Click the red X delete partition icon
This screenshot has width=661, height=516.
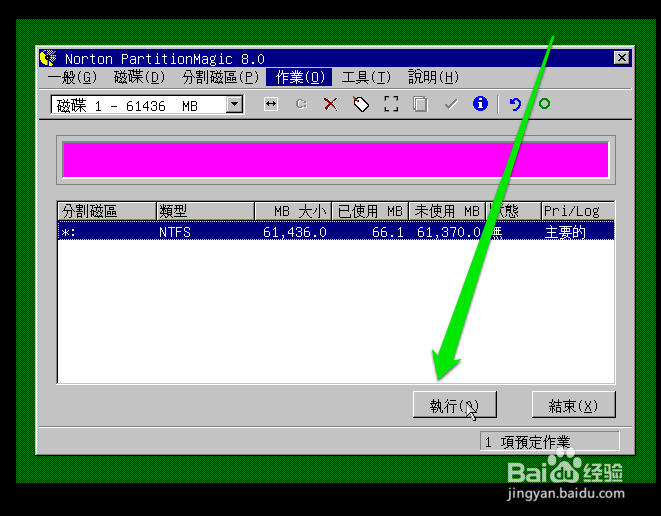coord(330,104)
